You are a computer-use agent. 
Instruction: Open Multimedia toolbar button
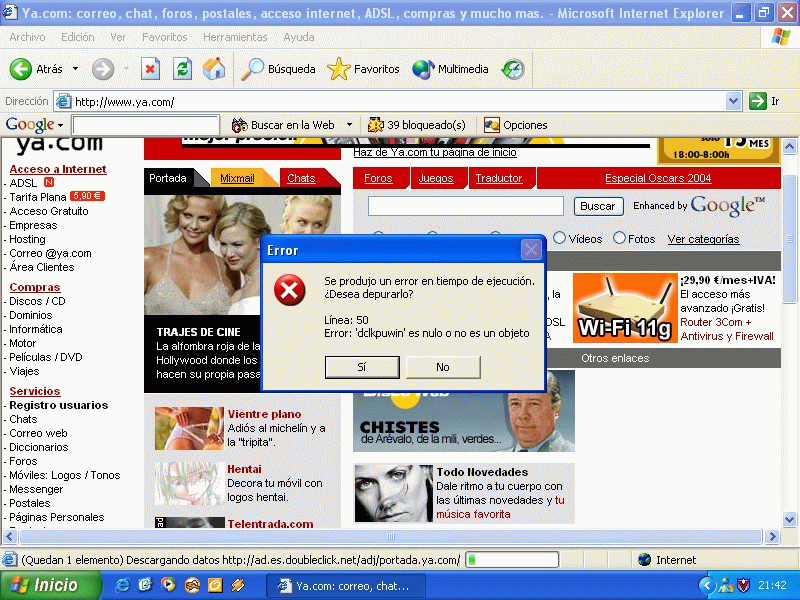click(x=450, y=69)
